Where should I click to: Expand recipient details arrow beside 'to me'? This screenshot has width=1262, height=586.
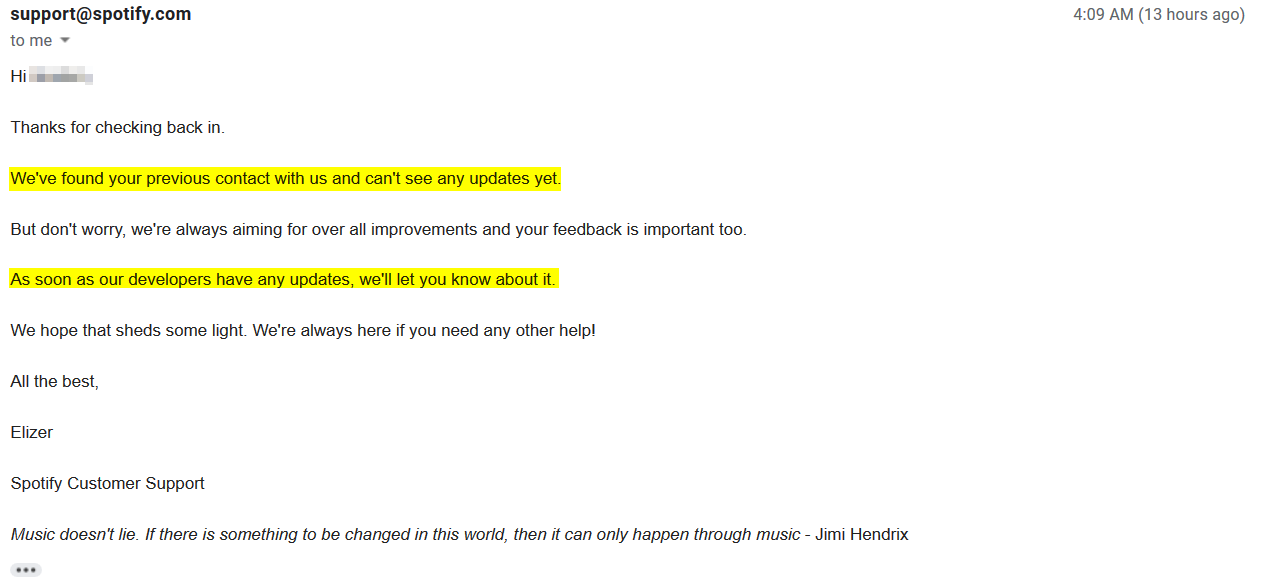click(65, 41)
